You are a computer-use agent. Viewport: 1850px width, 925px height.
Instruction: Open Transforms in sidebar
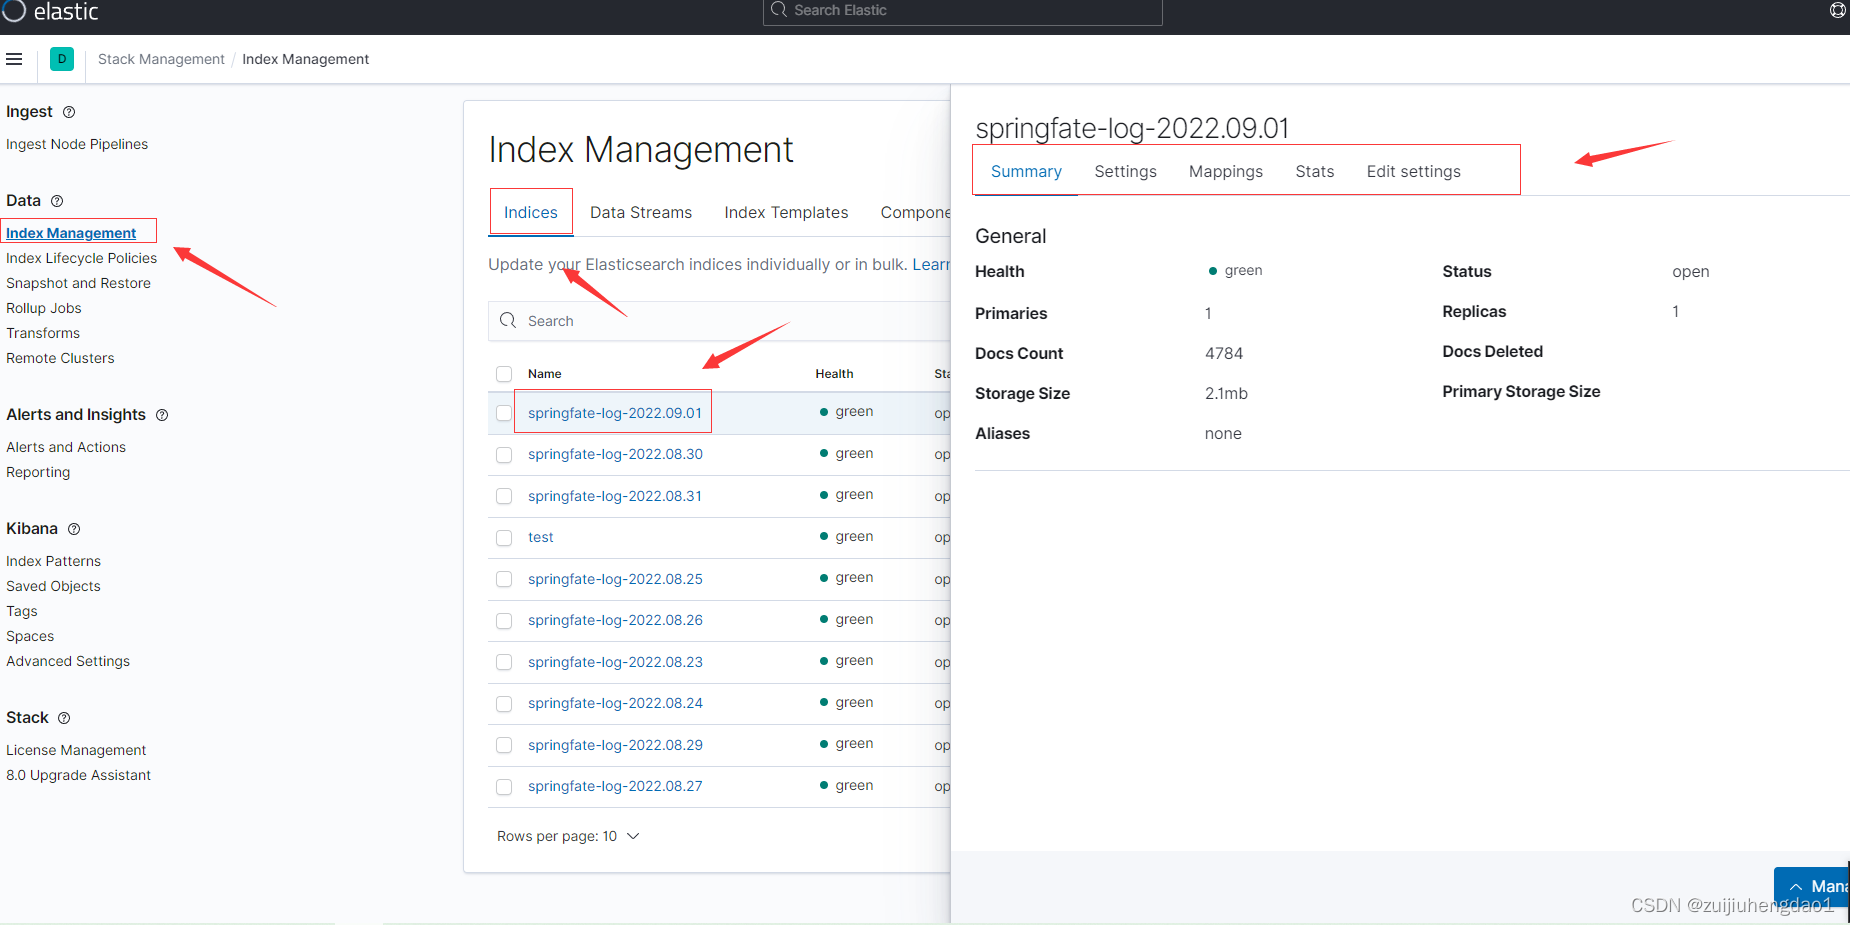43,333
